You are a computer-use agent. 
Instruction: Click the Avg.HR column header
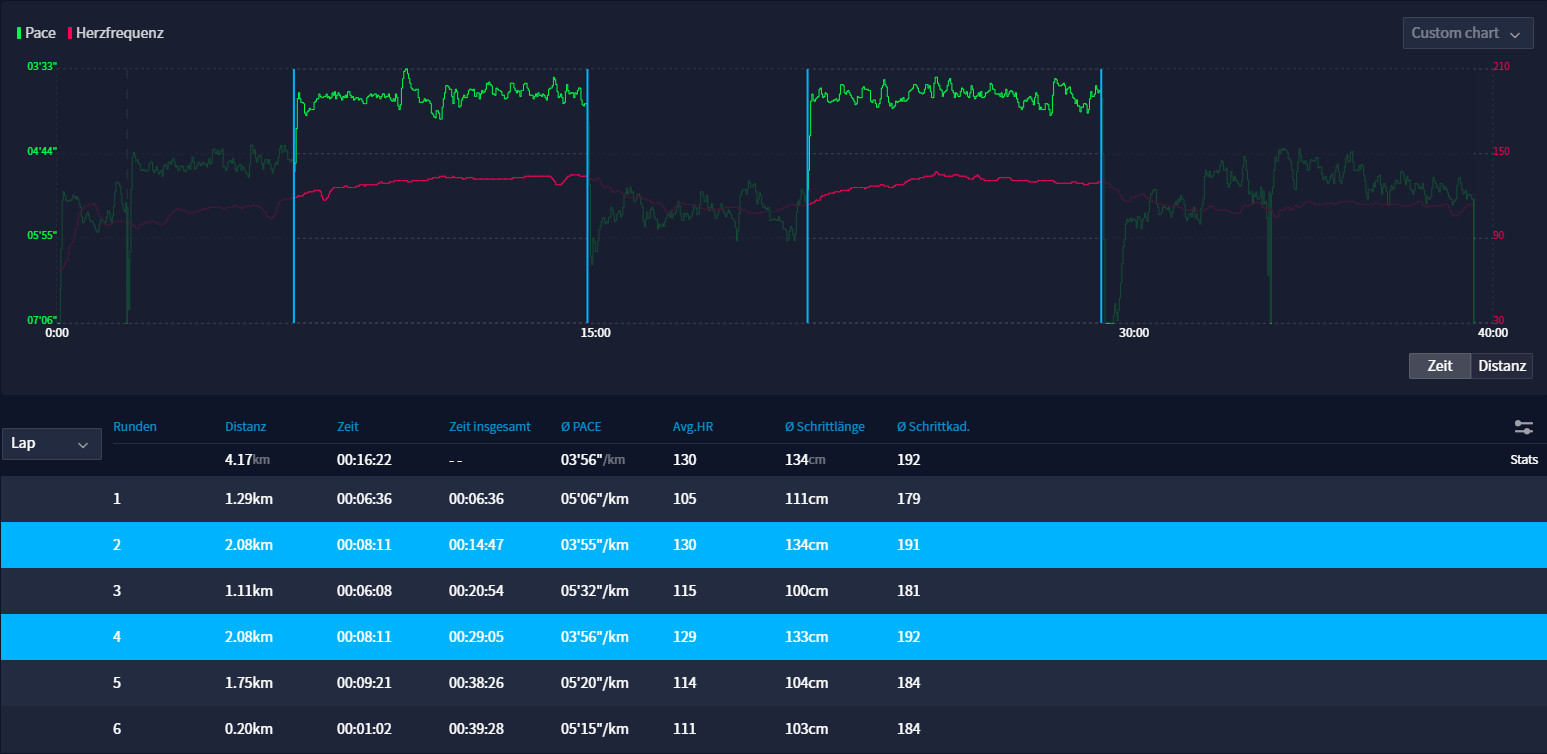692,427
